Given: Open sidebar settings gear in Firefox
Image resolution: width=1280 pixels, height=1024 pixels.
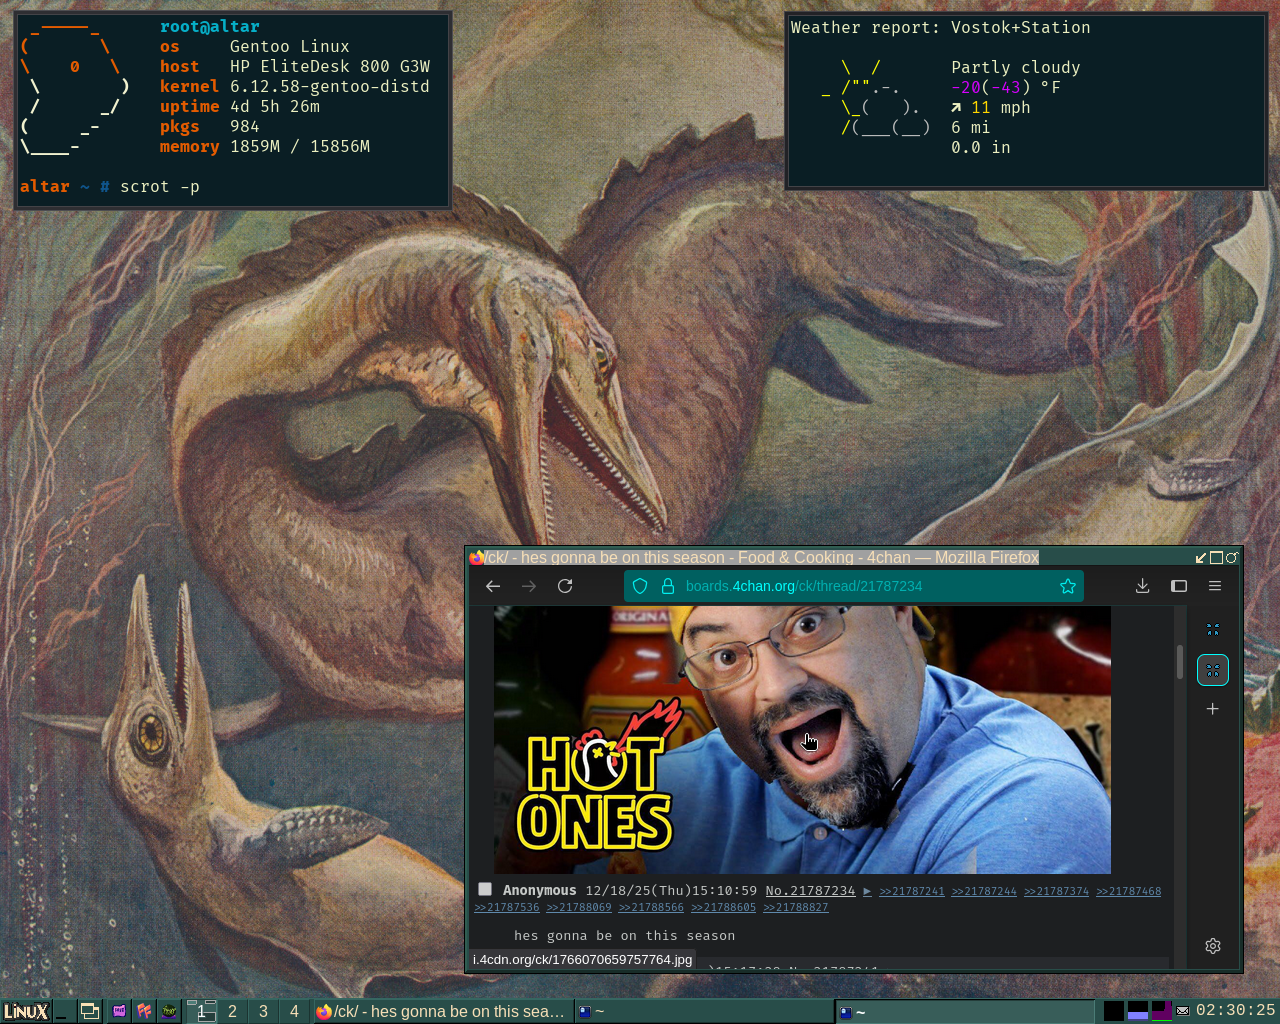Looking at the screenshot, I should click(1213, 946).
